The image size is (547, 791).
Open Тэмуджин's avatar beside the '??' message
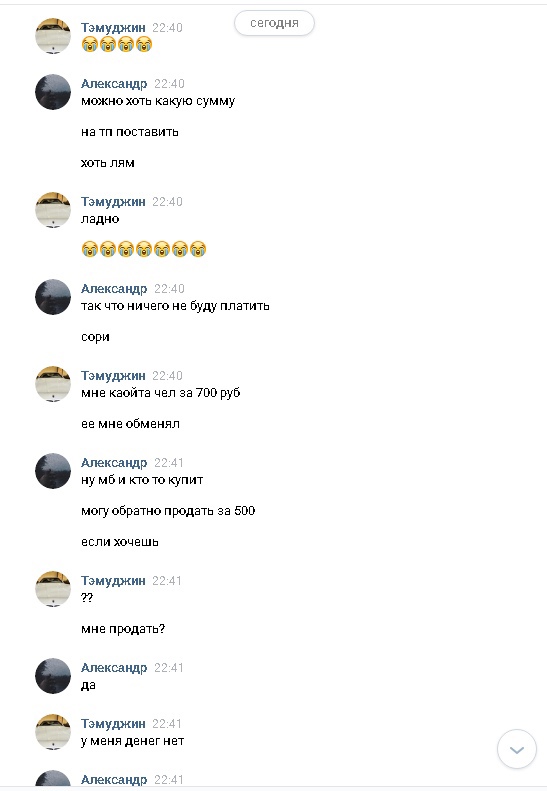[53, 589]
